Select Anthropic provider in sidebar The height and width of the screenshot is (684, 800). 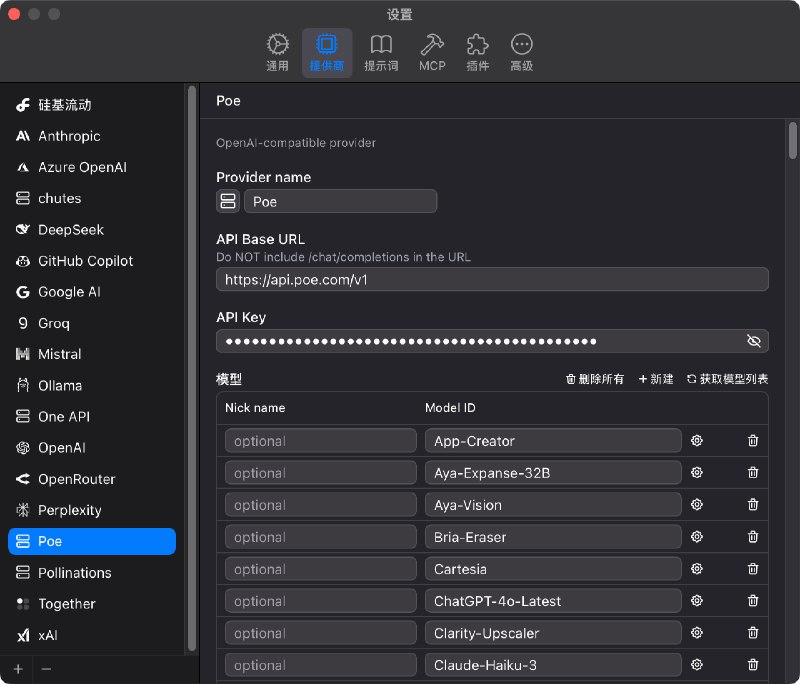92,136
